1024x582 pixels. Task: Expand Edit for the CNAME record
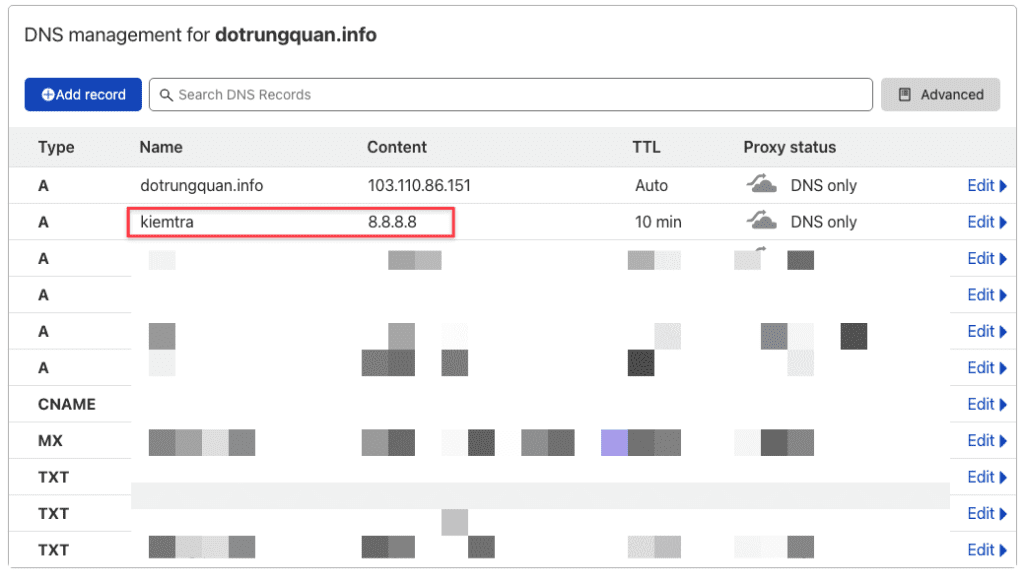click(x=986, y=404)
